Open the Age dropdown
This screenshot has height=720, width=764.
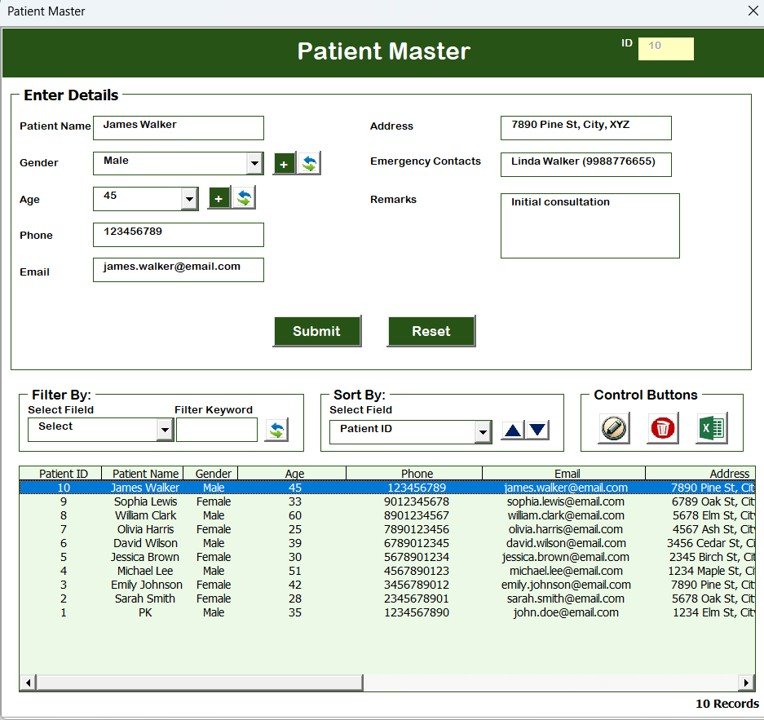[189, 199]
